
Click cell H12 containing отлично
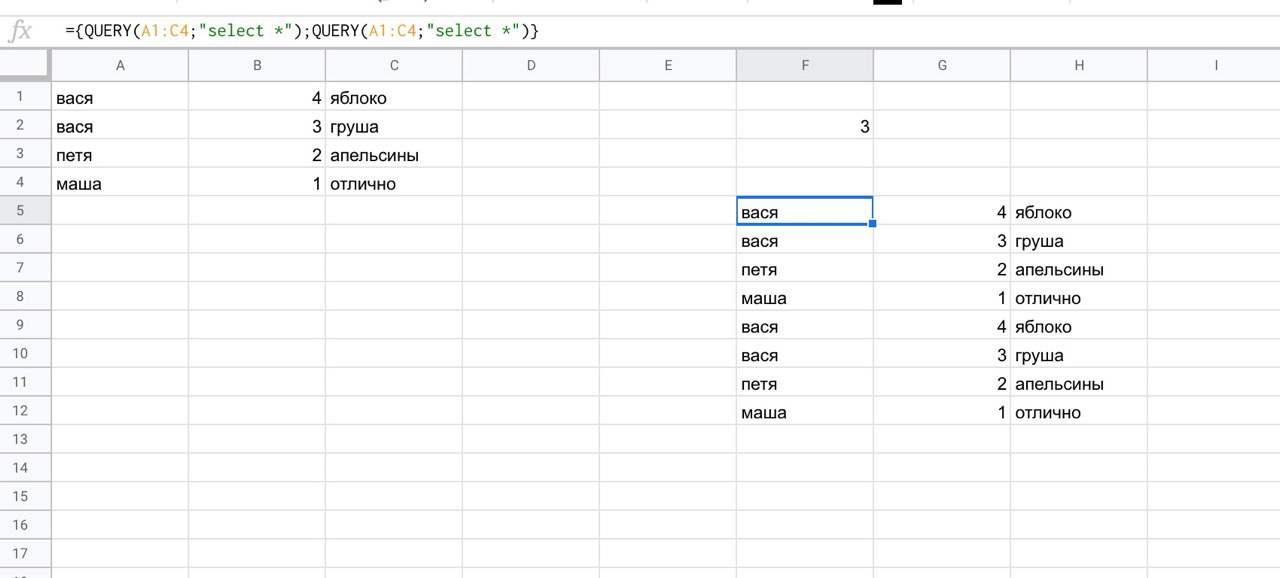1079,412
